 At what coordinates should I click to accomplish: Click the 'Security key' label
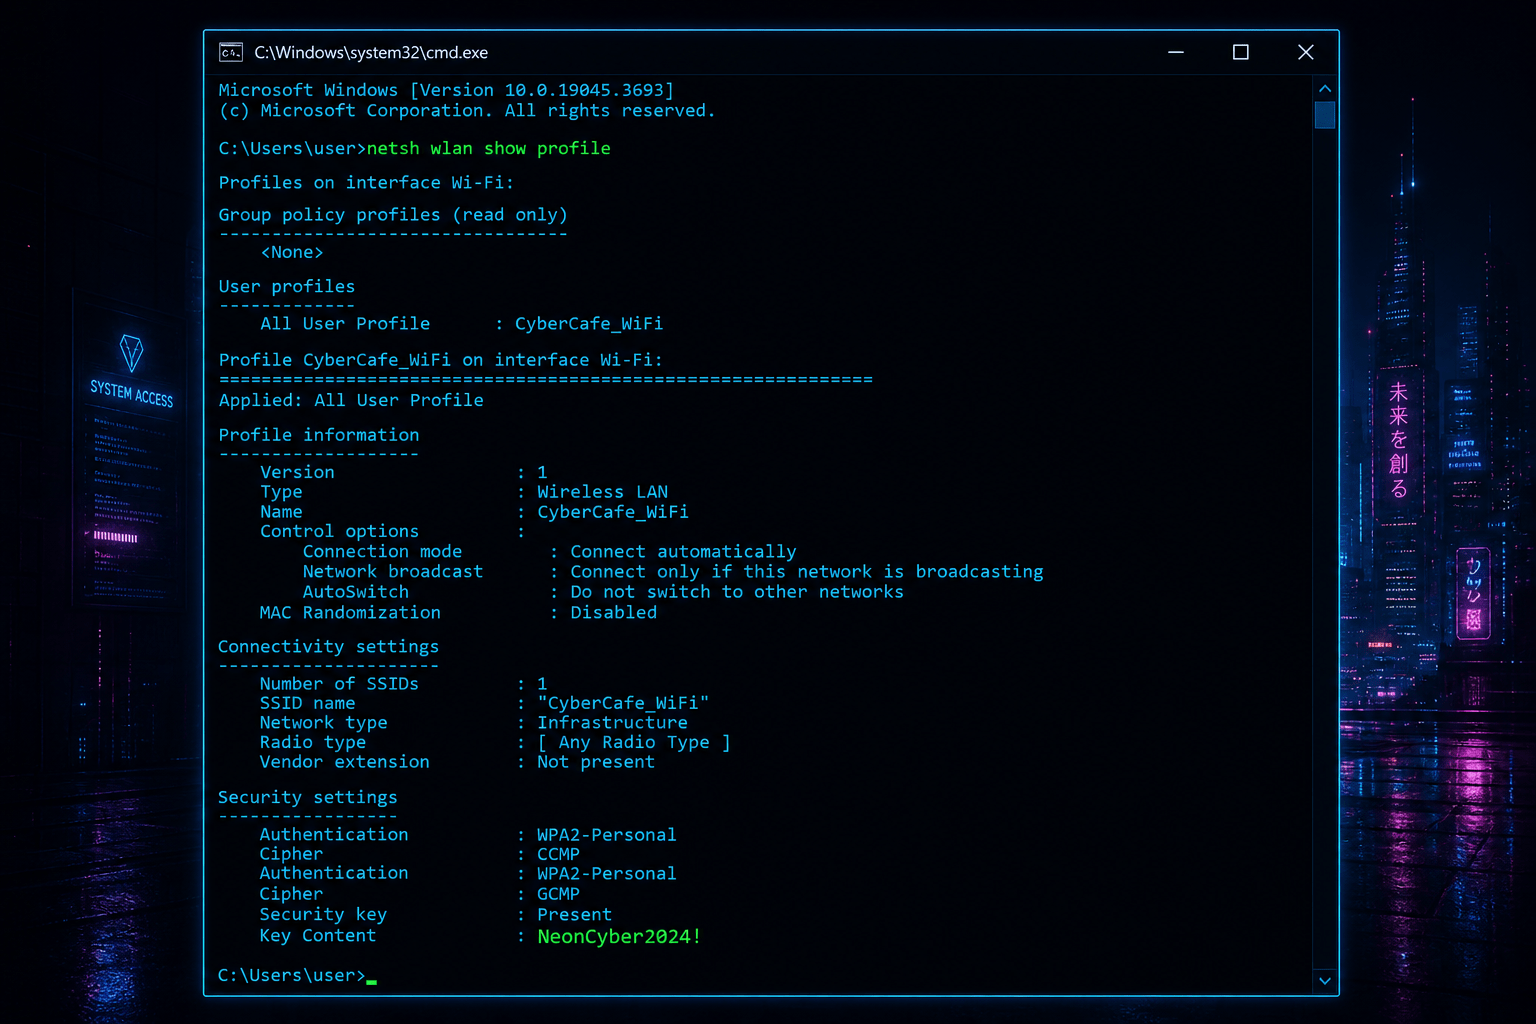pos(323,914)
